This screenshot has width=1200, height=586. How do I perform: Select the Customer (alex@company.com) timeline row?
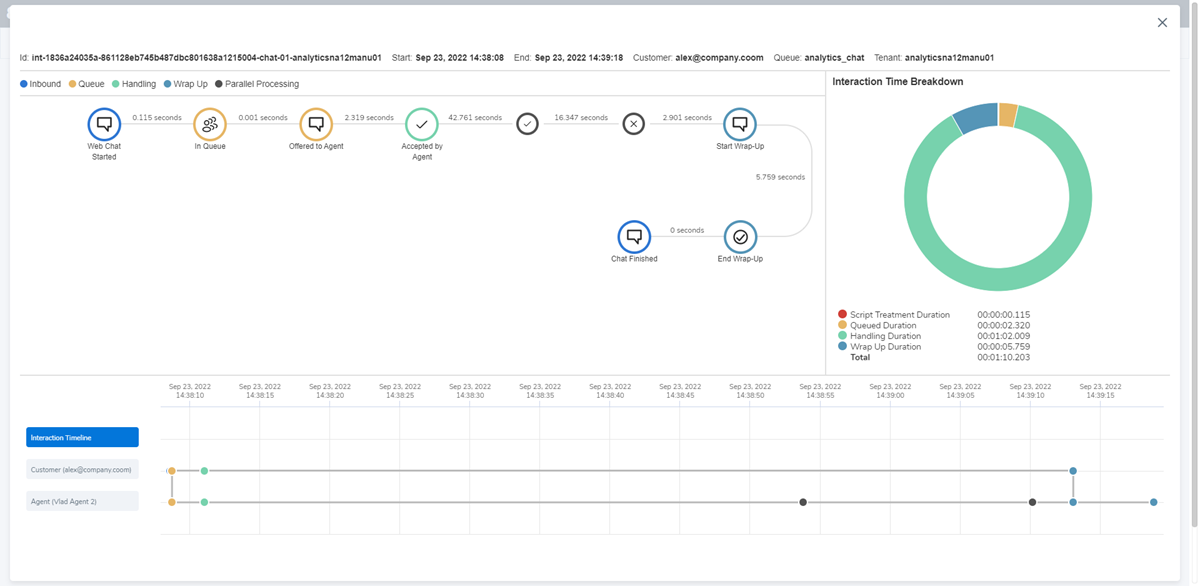82,469
